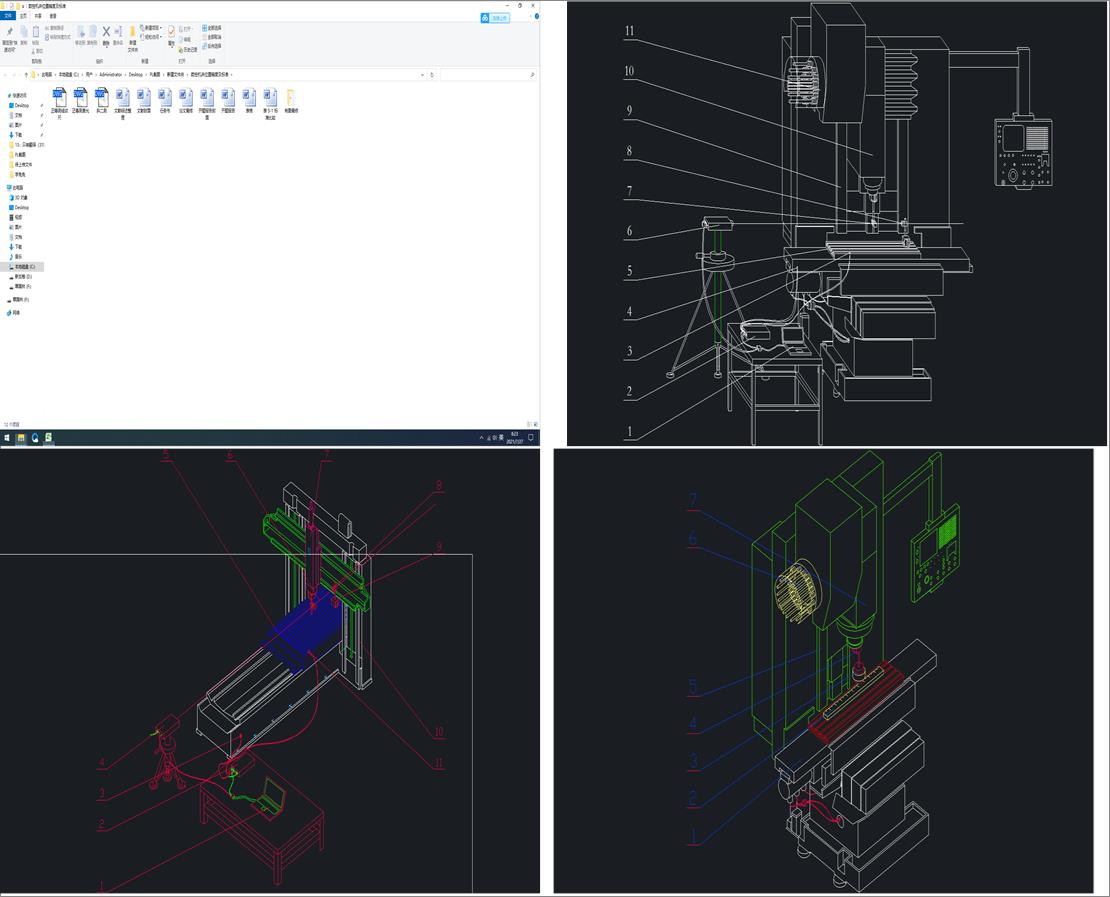Click the New folder icon in ribbon
Screen dimensions: 1110x897
point(132,33)
